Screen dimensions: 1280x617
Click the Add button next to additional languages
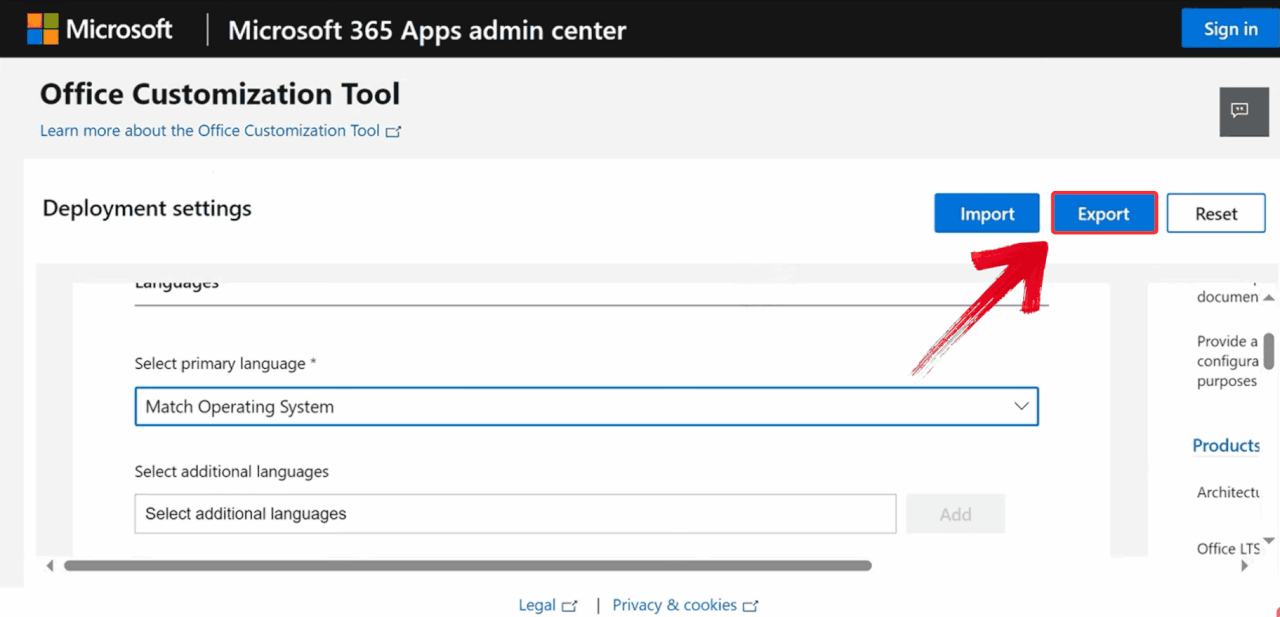[955, 514]
